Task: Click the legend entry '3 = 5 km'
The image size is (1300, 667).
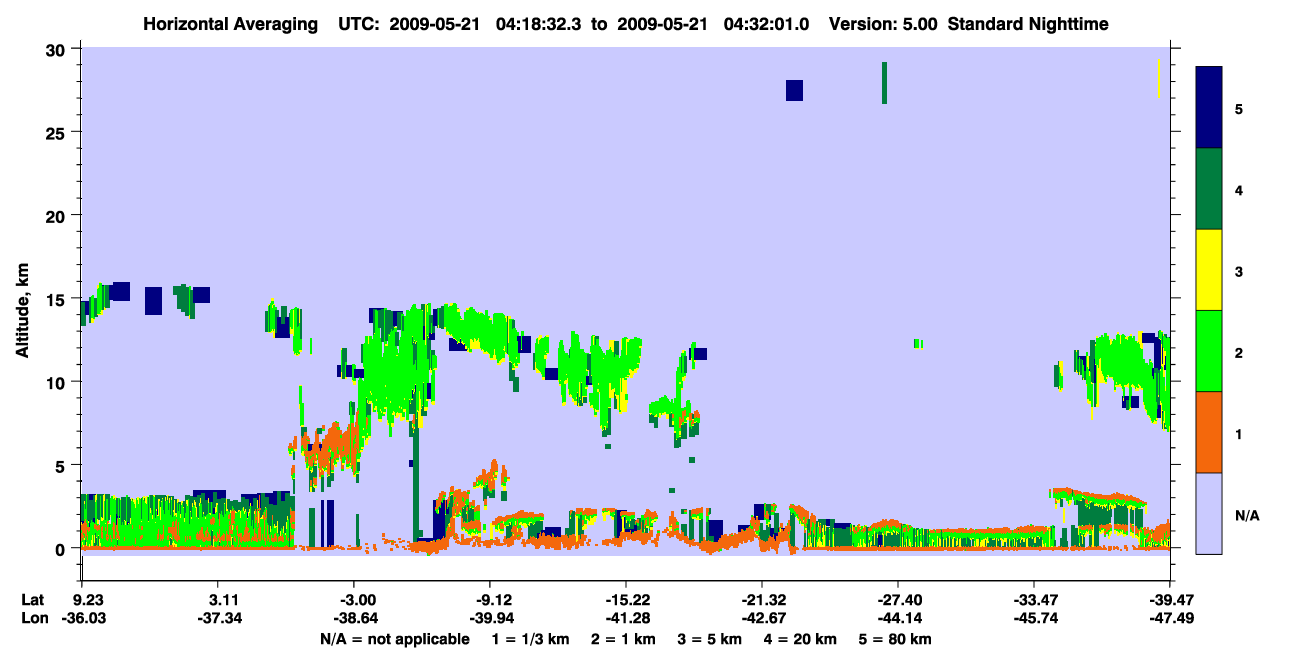Action: (711, 639)
